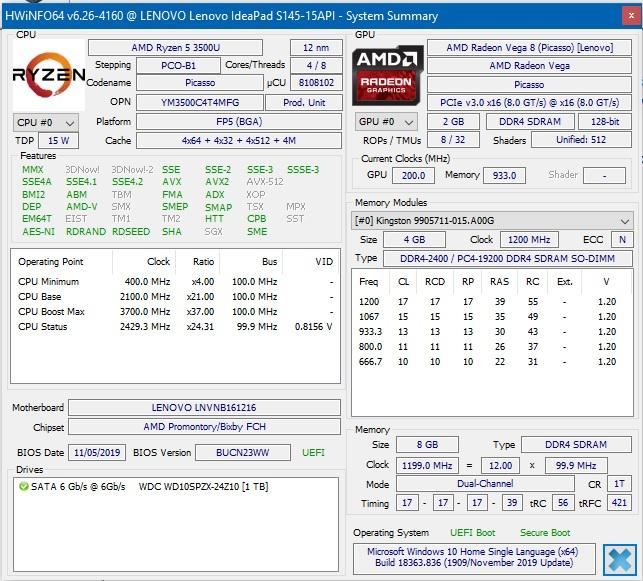Image resolution: width=643 pixels, height=581 pixels.
Task: Click the 1199.0 MHz memory clock field
Action: tap(427, 466)
